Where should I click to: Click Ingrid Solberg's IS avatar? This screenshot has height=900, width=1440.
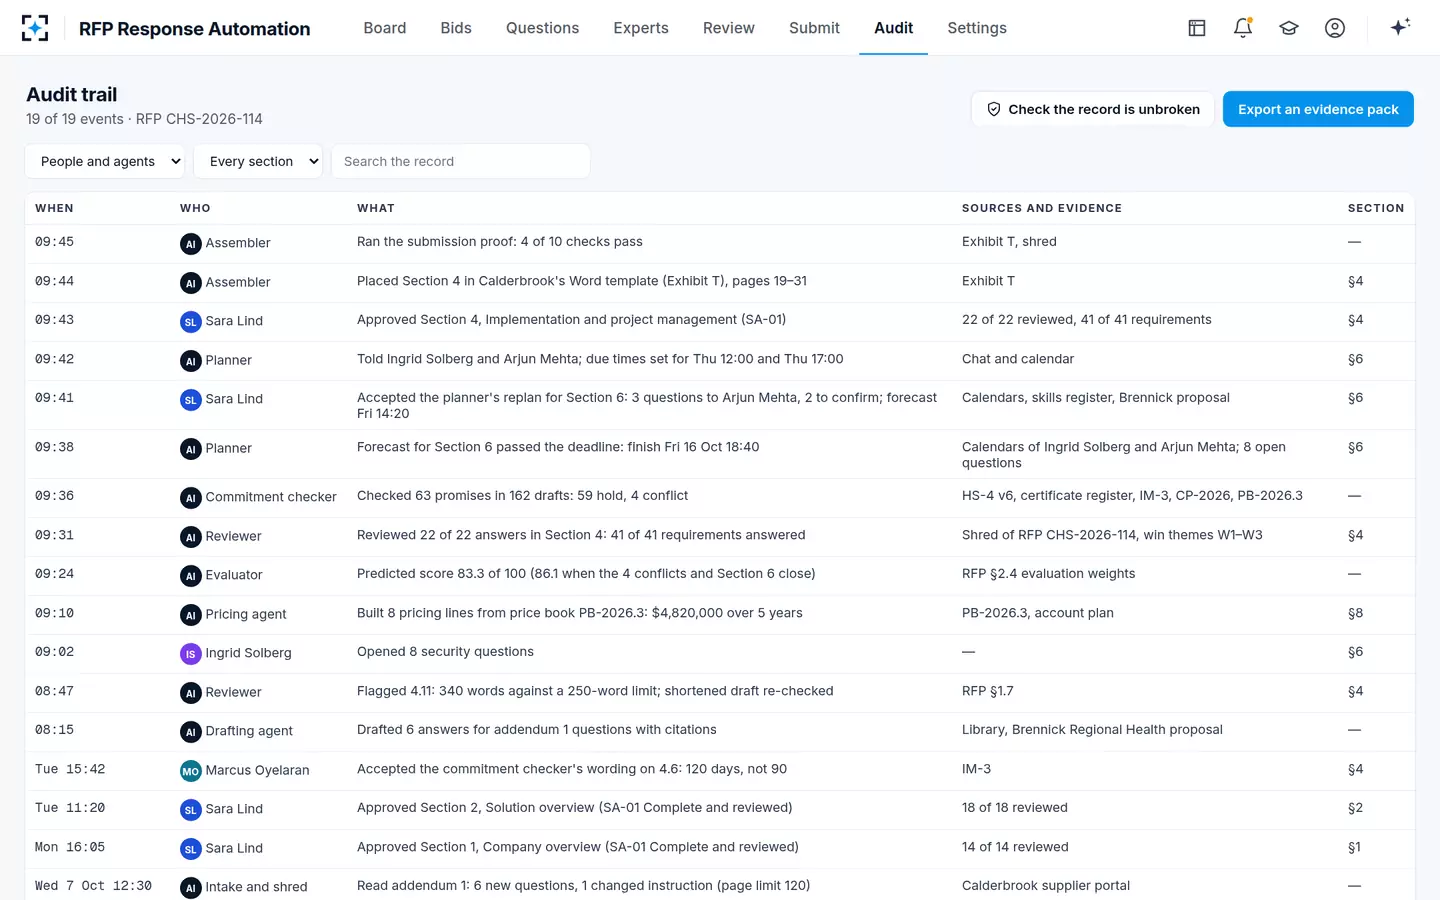click(x=190, y=653)
